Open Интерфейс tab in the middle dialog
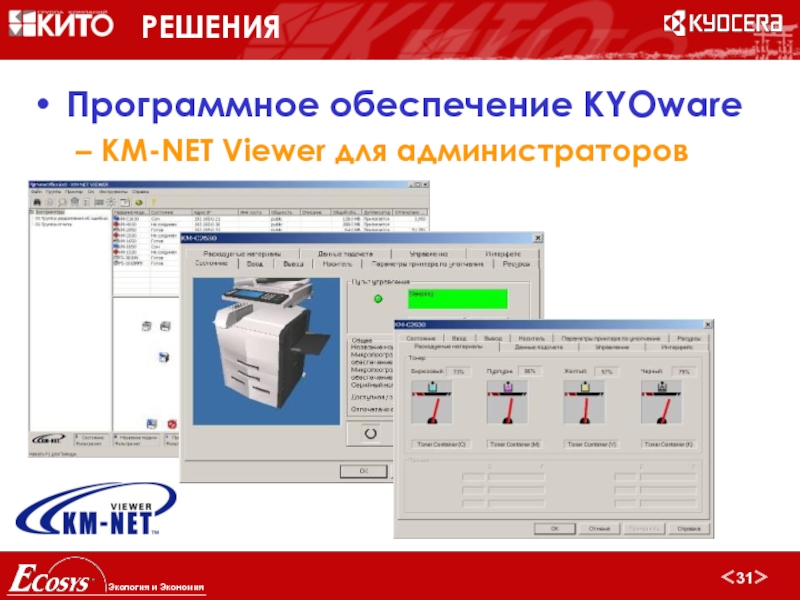The image size is (800, 600). 503,254
